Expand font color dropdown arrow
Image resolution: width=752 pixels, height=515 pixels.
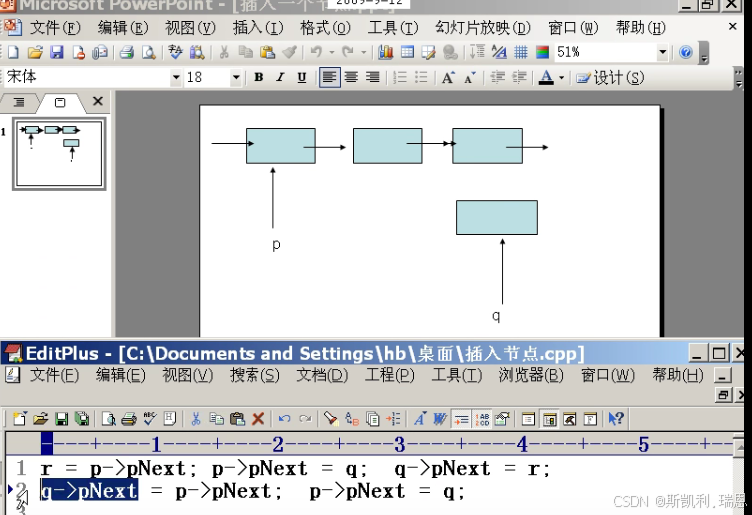click(x=561, y=77)
